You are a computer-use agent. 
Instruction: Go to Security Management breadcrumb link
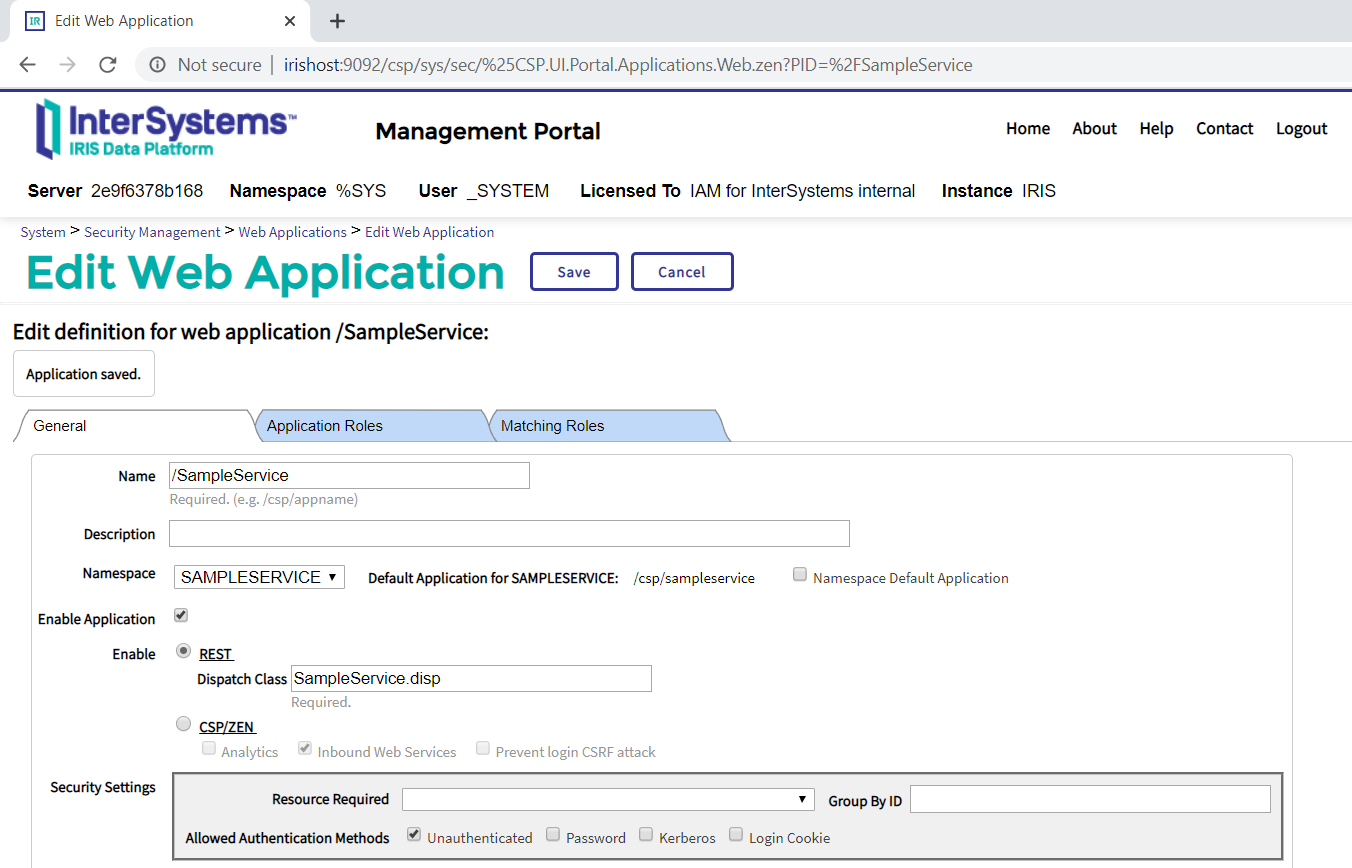(x=152, y=232)
